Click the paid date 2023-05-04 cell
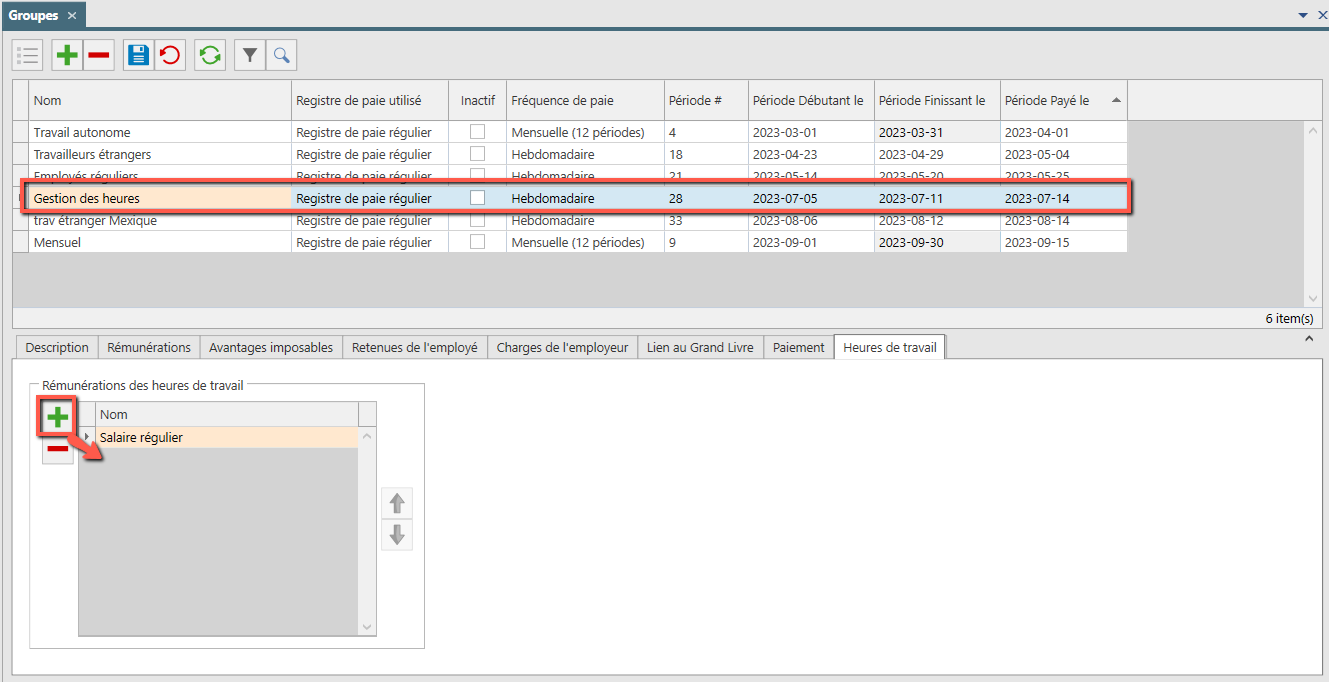 point(1064,154)
